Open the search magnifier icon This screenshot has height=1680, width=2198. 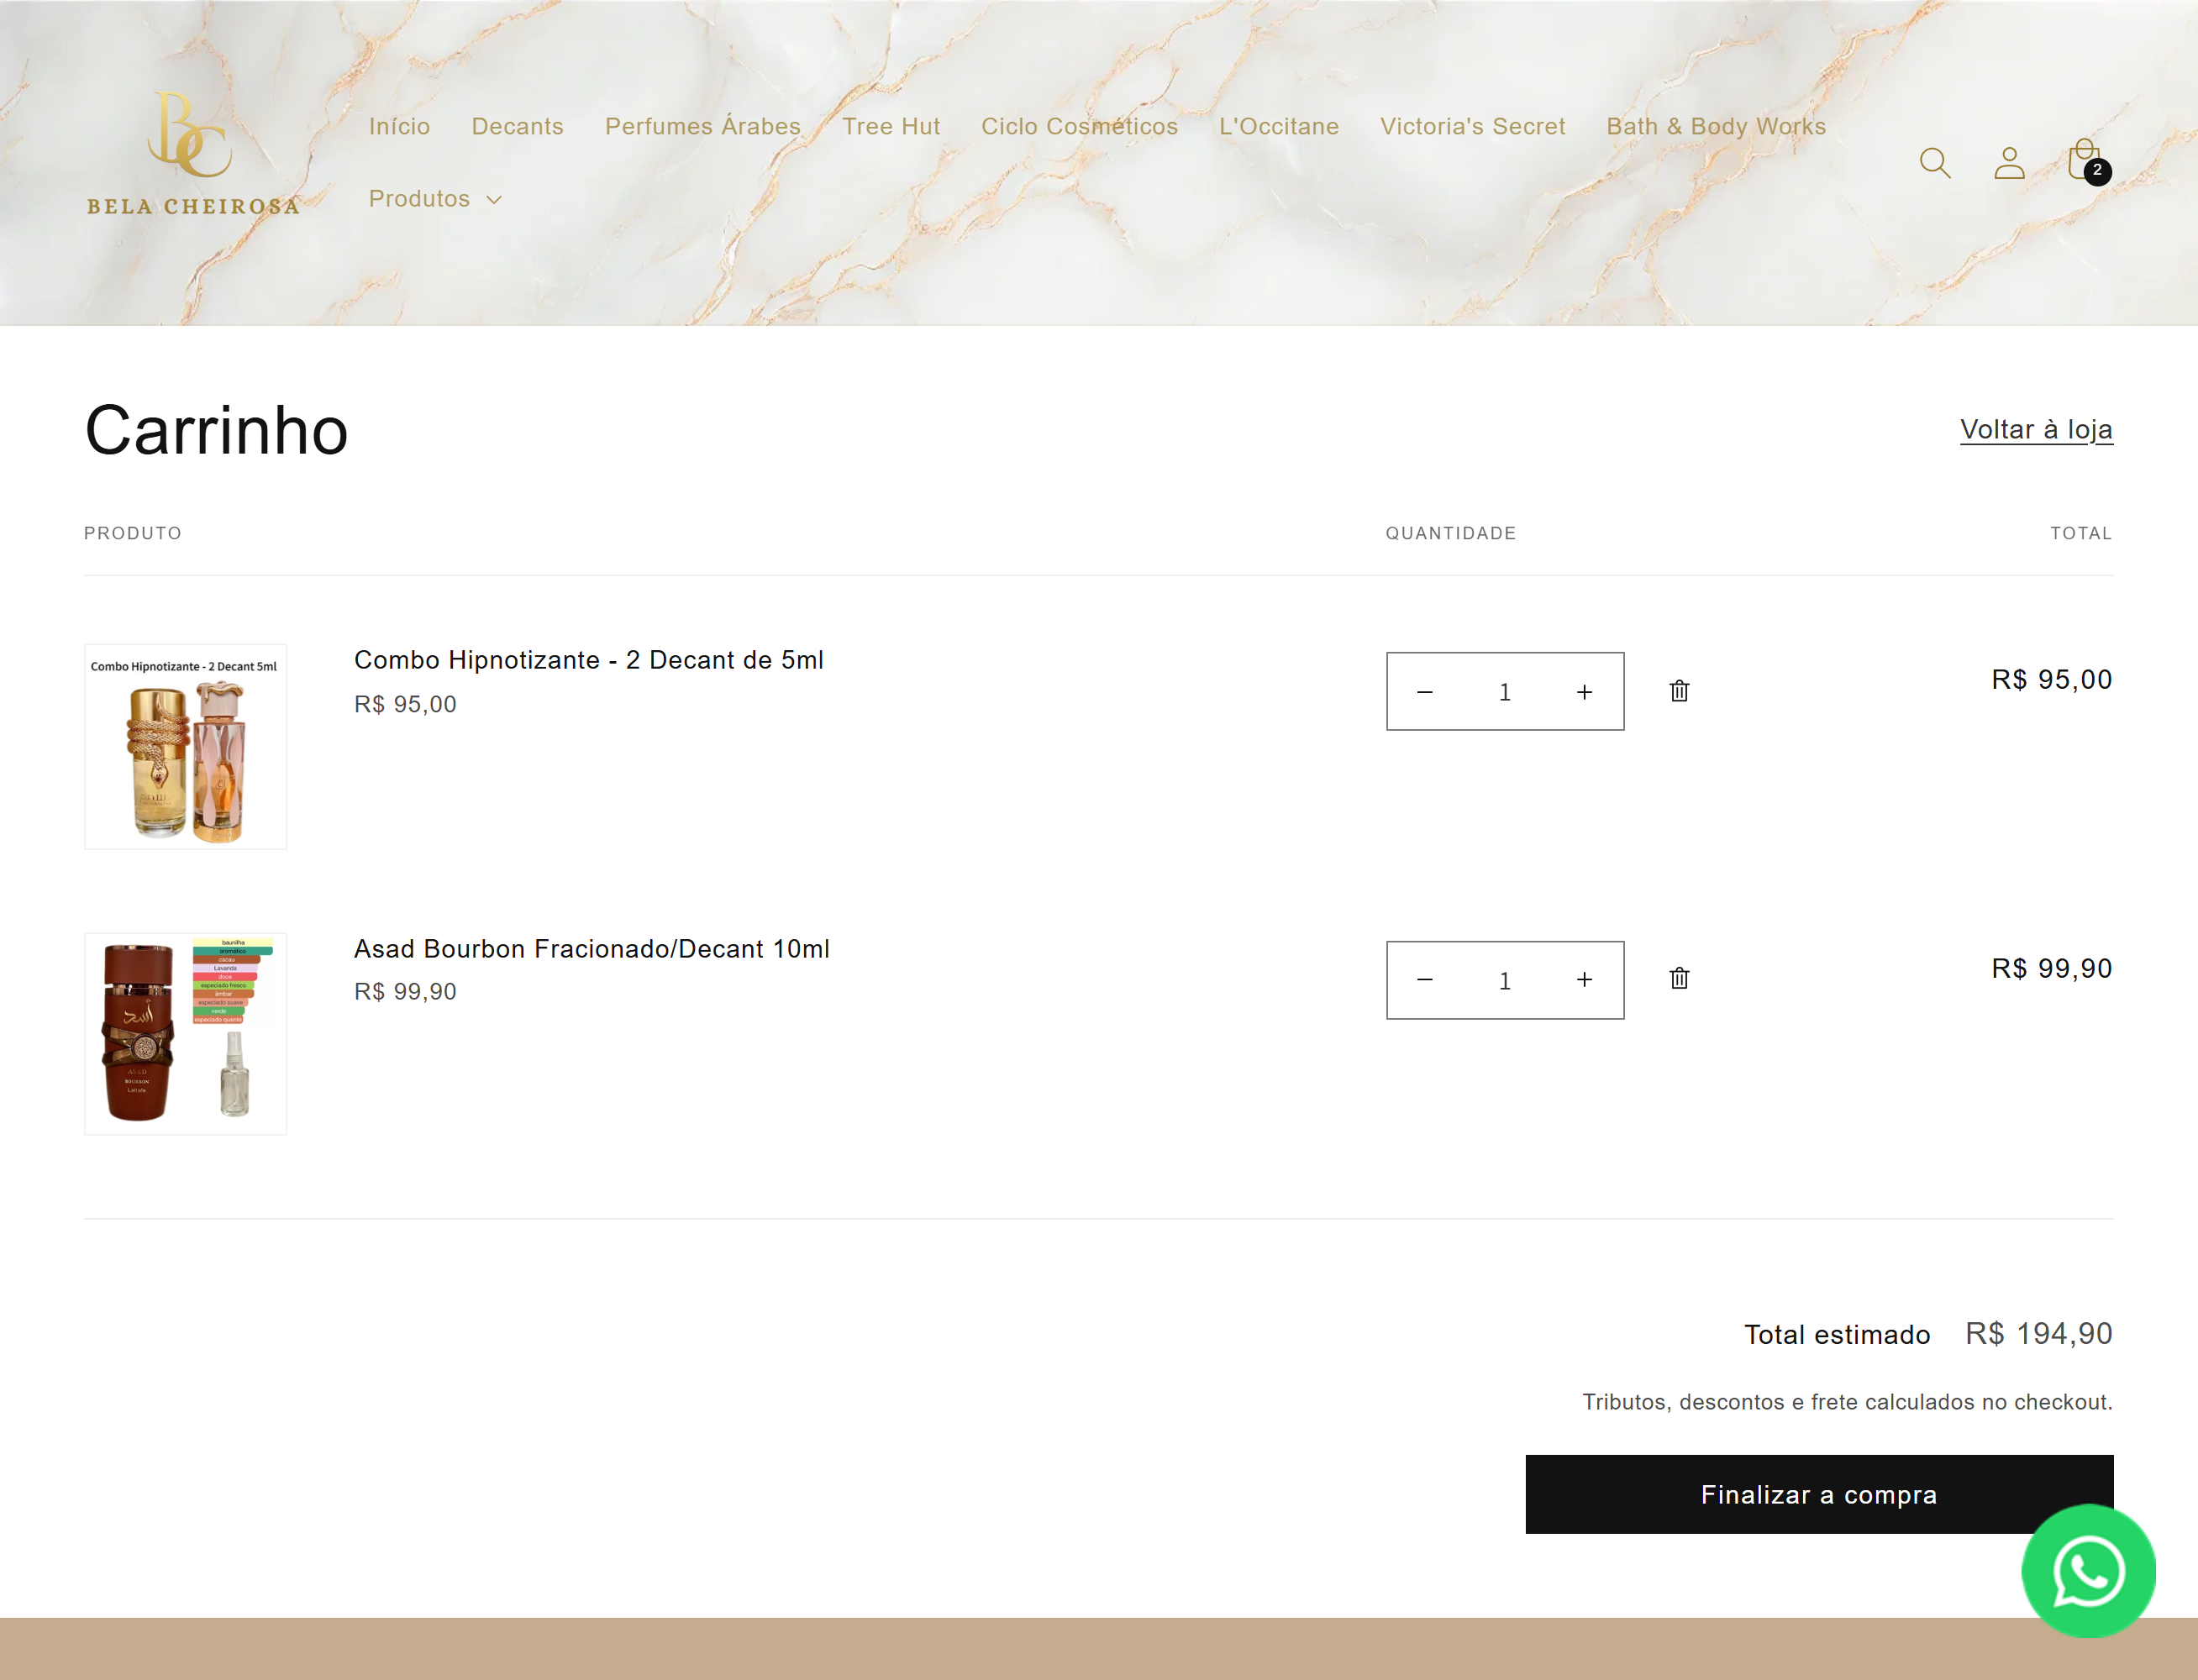[1934, 163]
